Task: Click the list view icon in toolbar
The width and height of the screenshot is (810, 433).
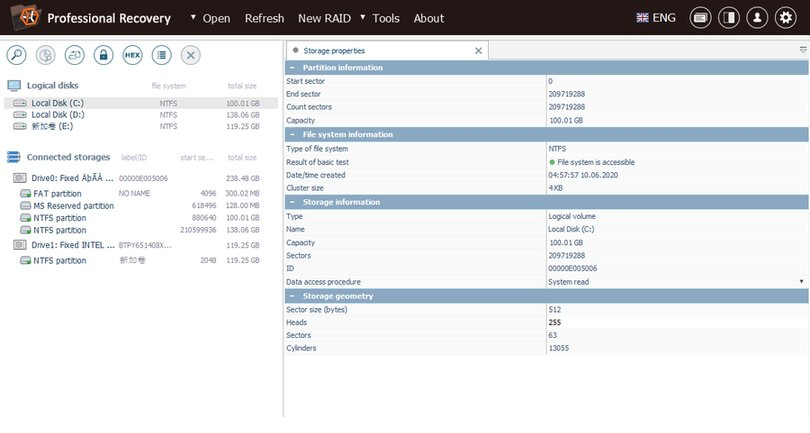Action: pos(161,55)
